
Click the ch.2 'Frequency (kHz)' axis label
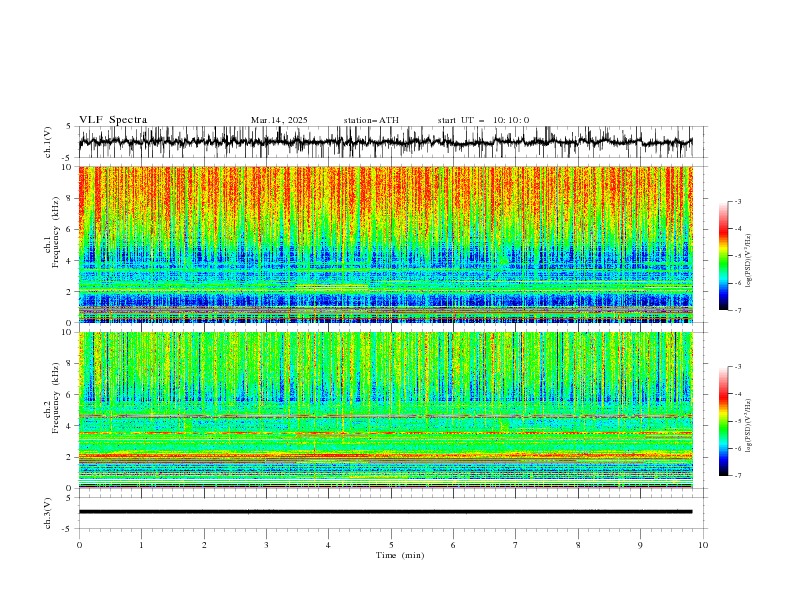pos(56,397)
